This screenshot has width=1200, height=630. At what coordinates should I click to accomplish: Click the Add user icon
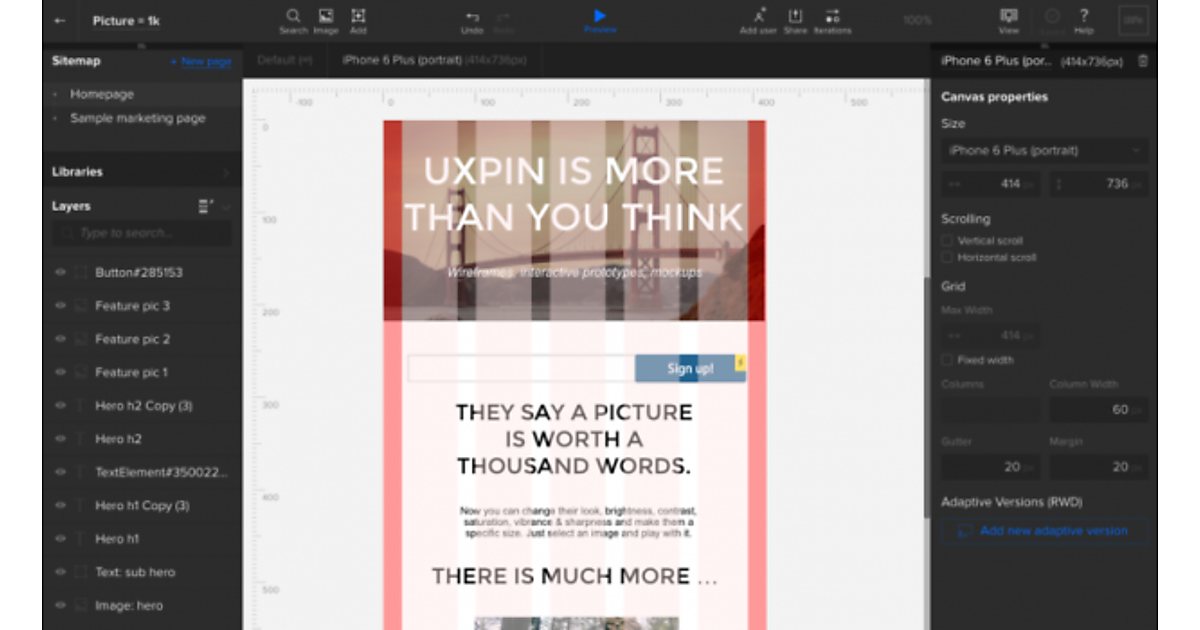coord(759,16)
